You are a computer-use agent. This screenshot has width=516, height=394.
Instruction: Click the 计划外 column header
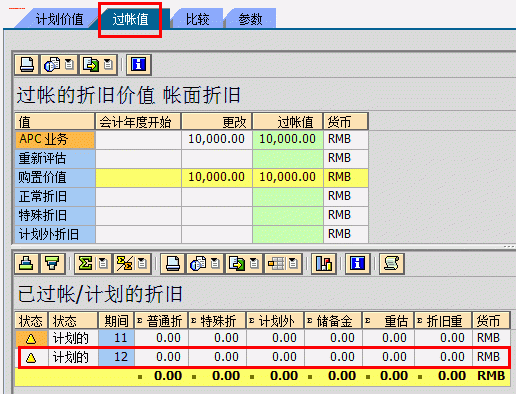275,321
